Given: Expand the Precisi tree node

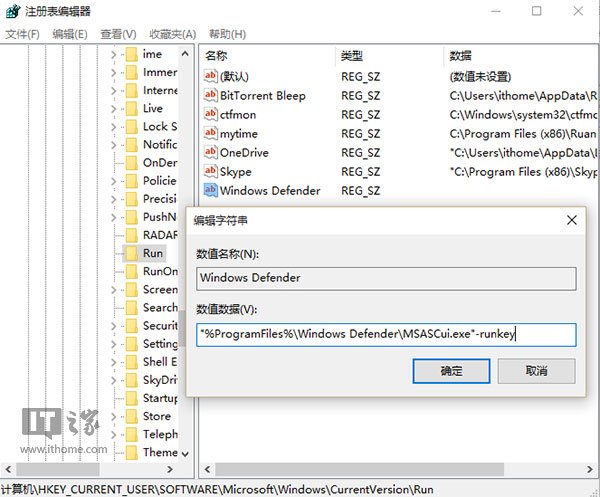Looking at the screenshot, I should (x=113, y=199).
